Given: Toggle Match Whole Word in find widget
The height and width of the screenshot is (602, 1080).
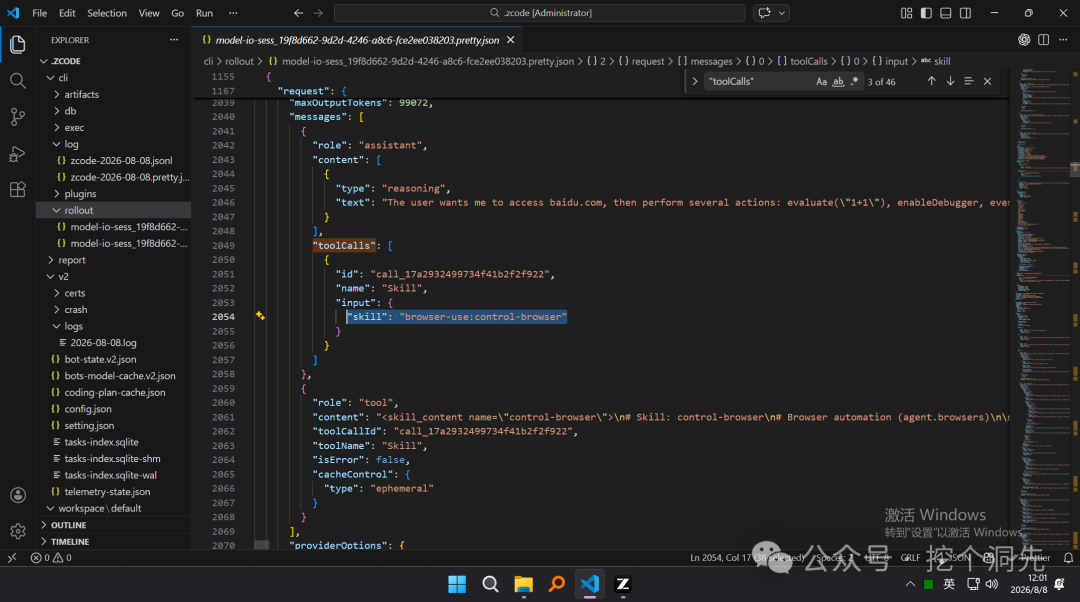Looking at the screenshot, I should (x=838, y=81).
